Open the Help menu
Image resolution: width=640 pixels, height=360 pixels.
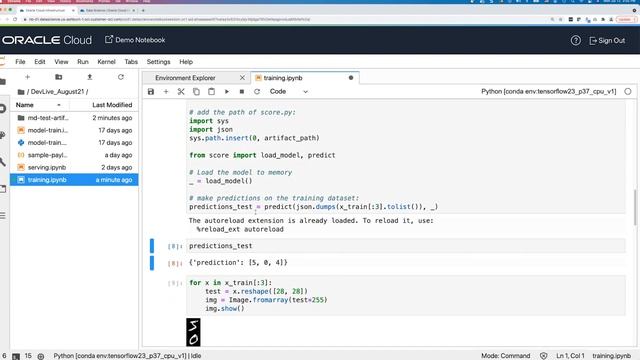[x=186, y=62]
